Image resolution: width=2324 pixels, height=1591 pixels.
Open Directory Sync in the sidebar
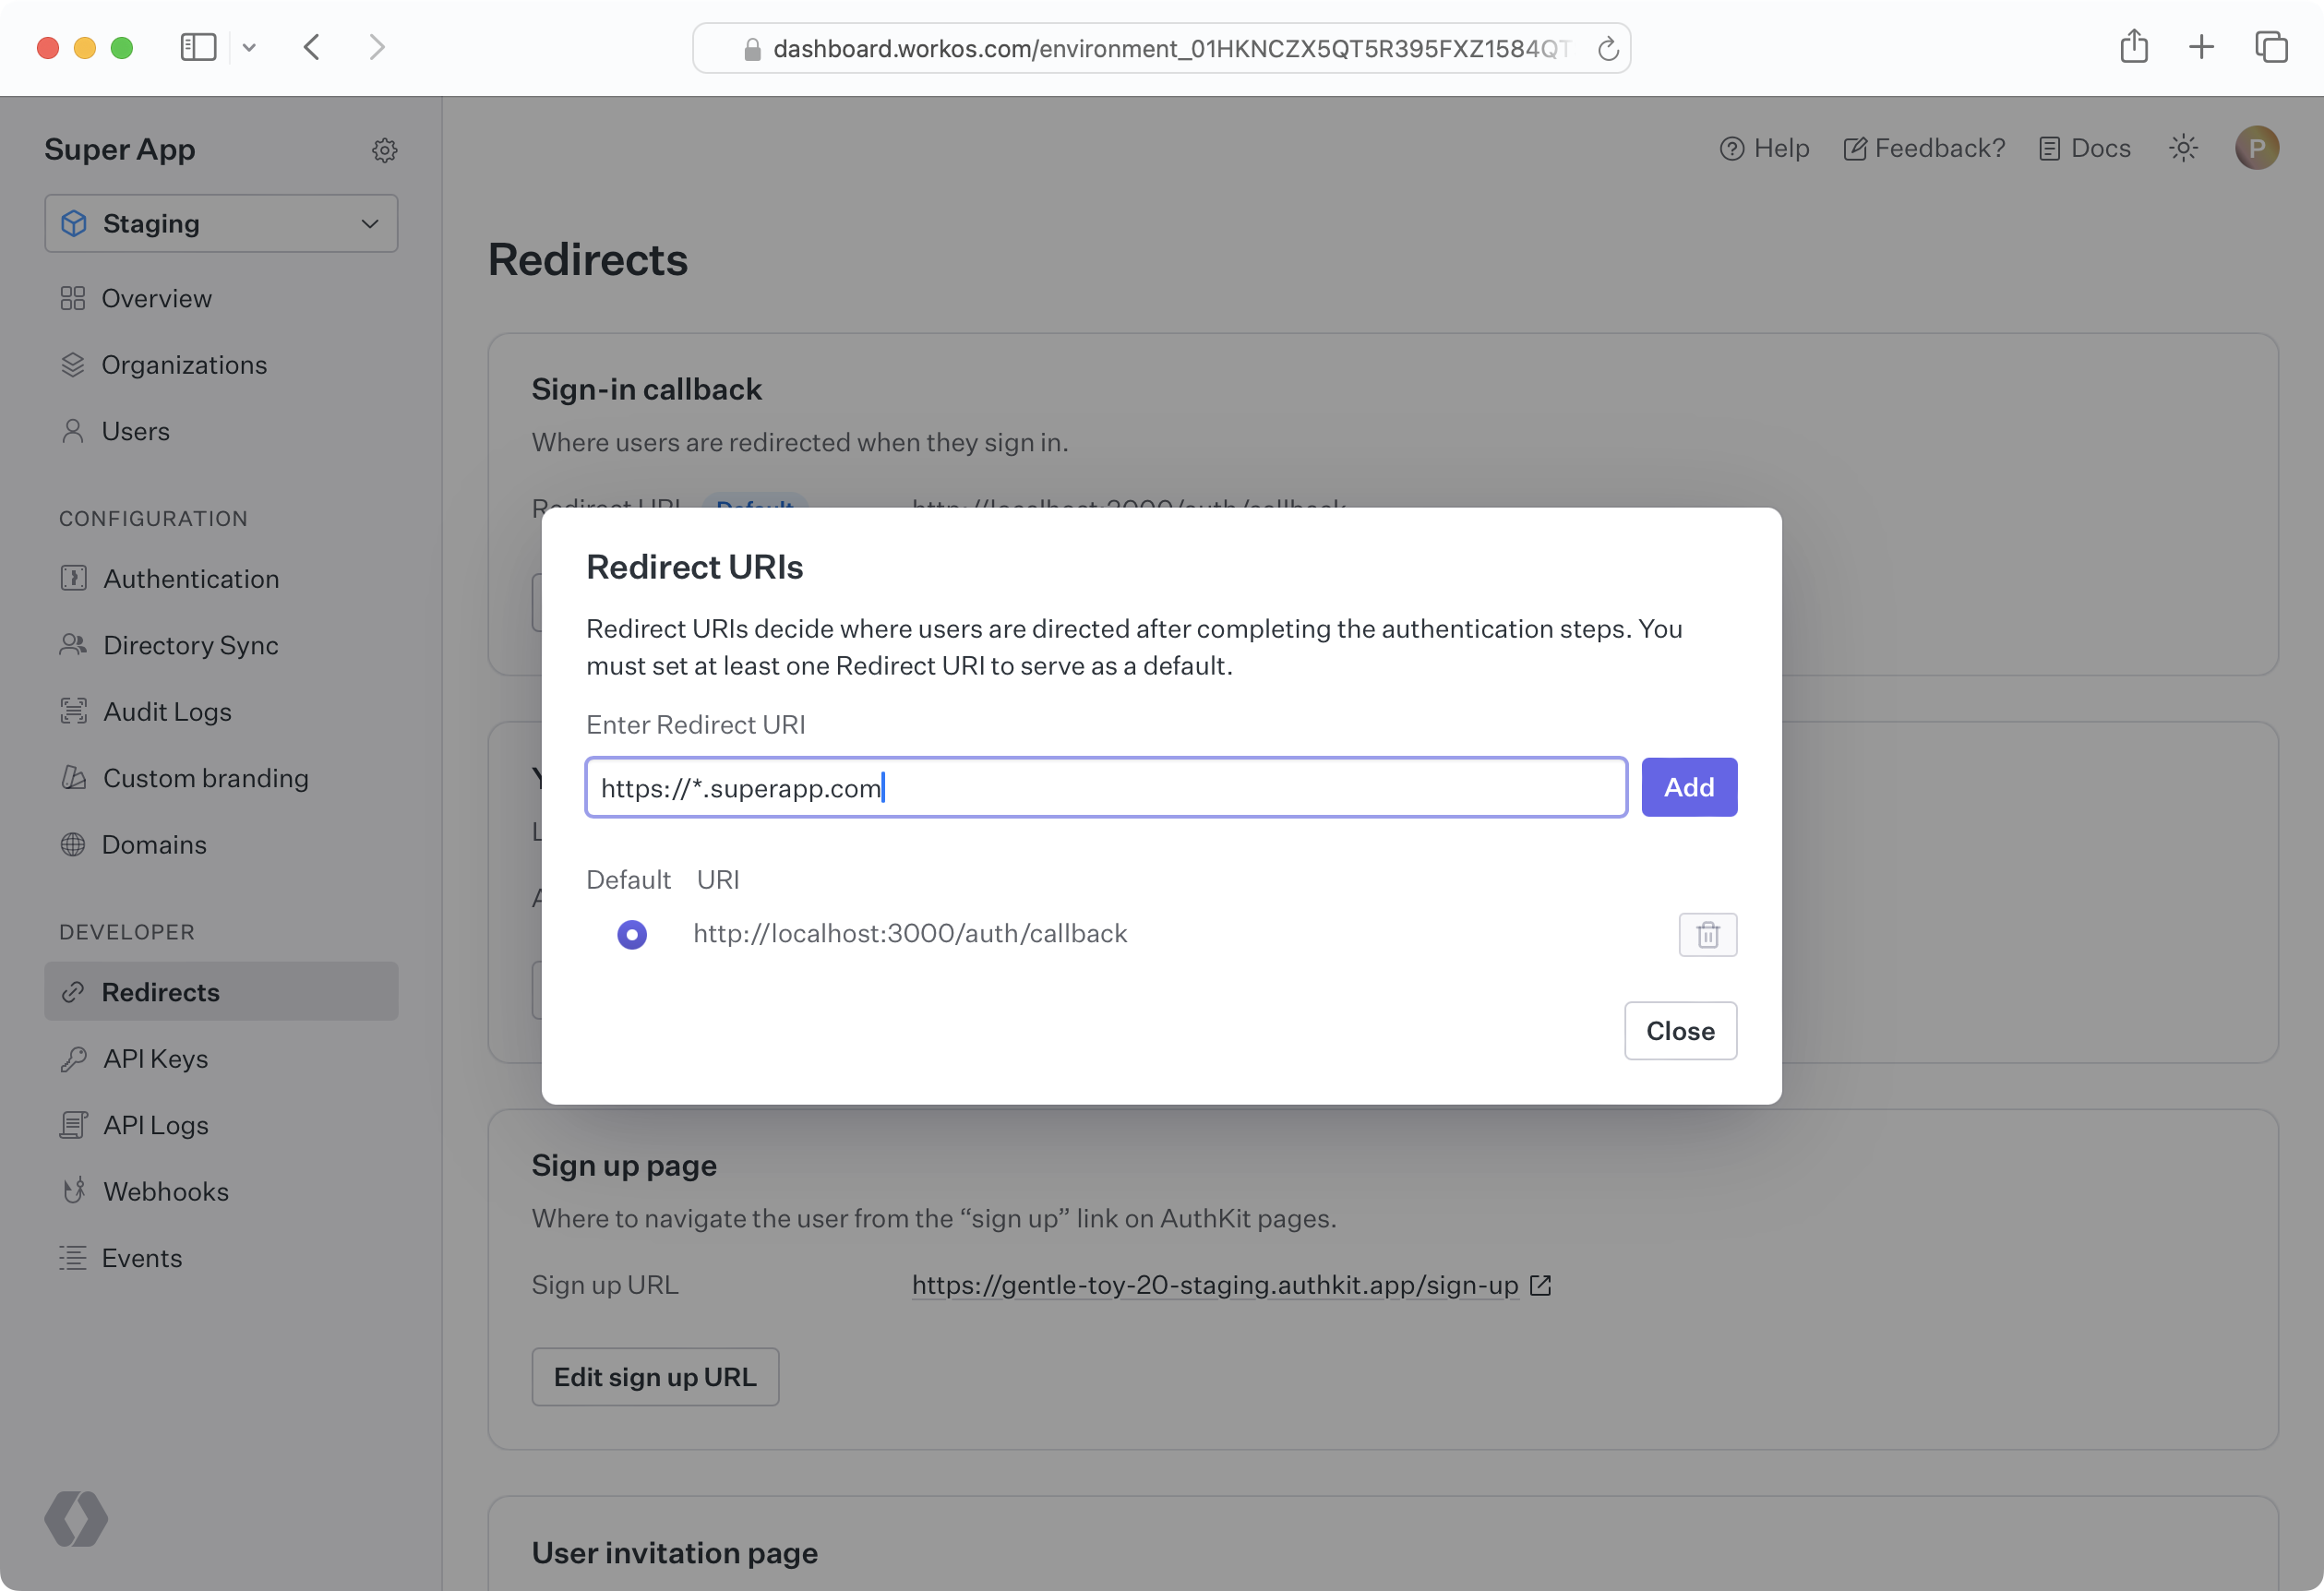[190, 645]
